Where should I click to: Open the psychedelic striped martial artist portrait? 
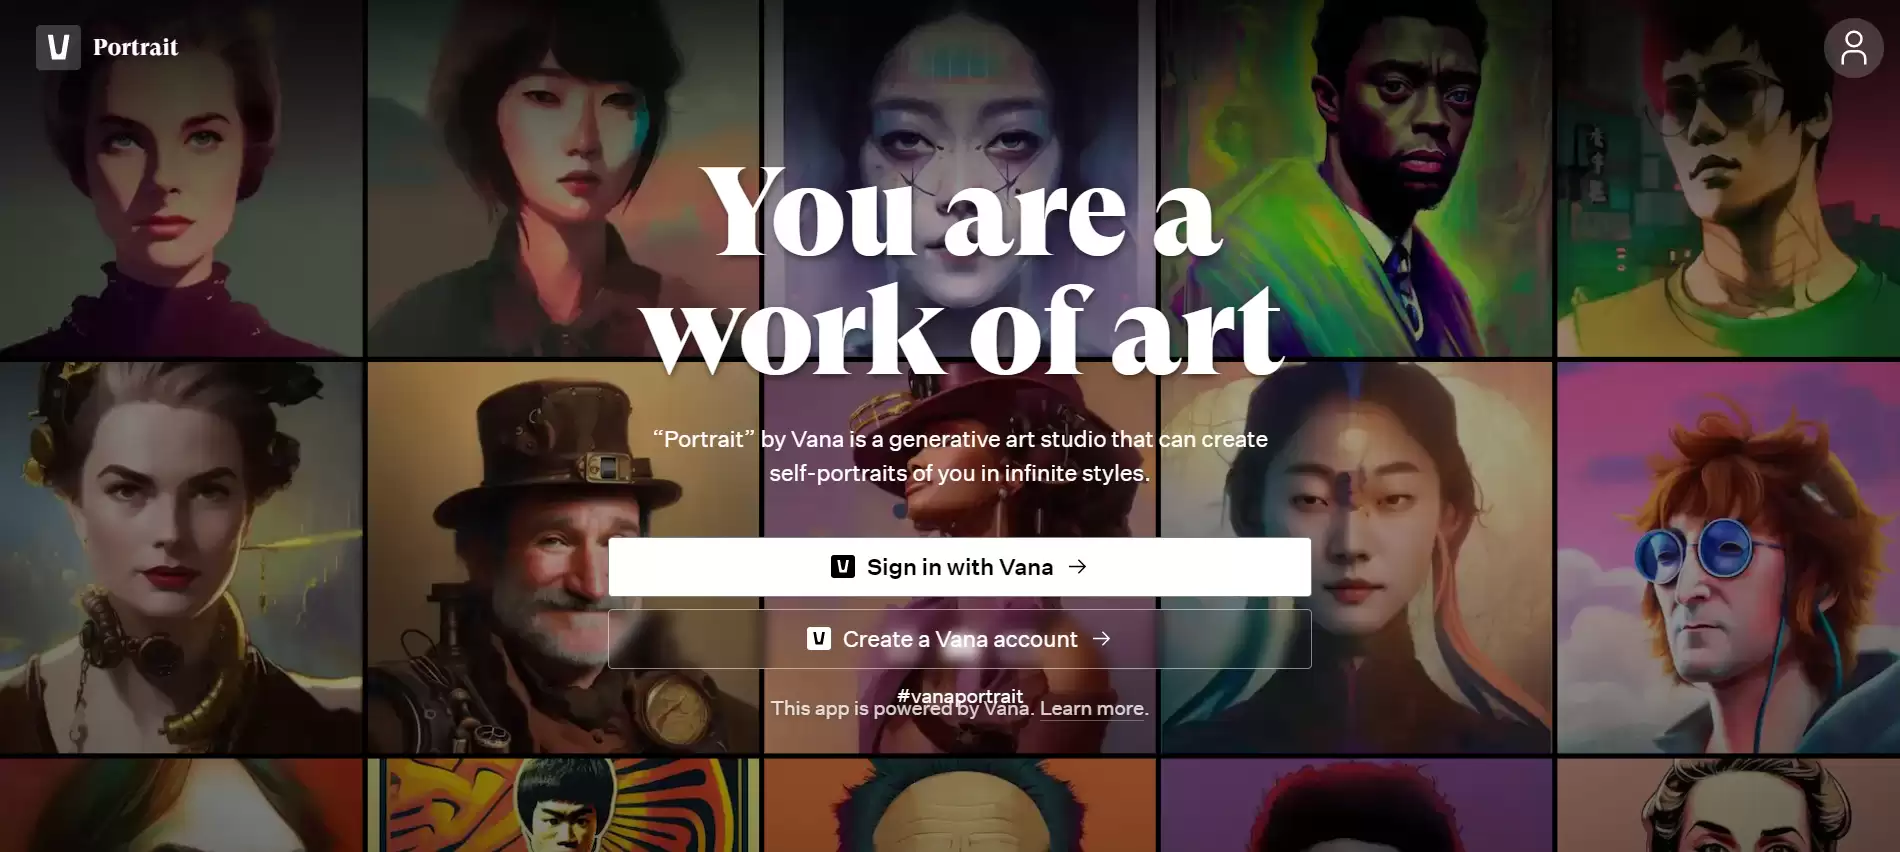pyautogui.click(x=563, y=805)
